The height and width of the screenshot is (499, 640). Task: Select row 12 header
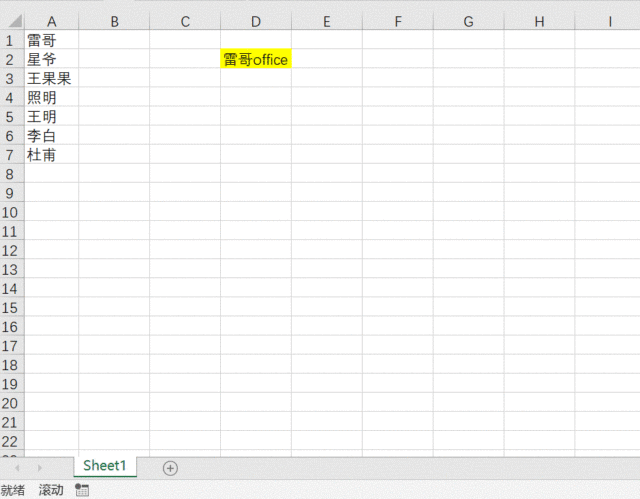12,251
